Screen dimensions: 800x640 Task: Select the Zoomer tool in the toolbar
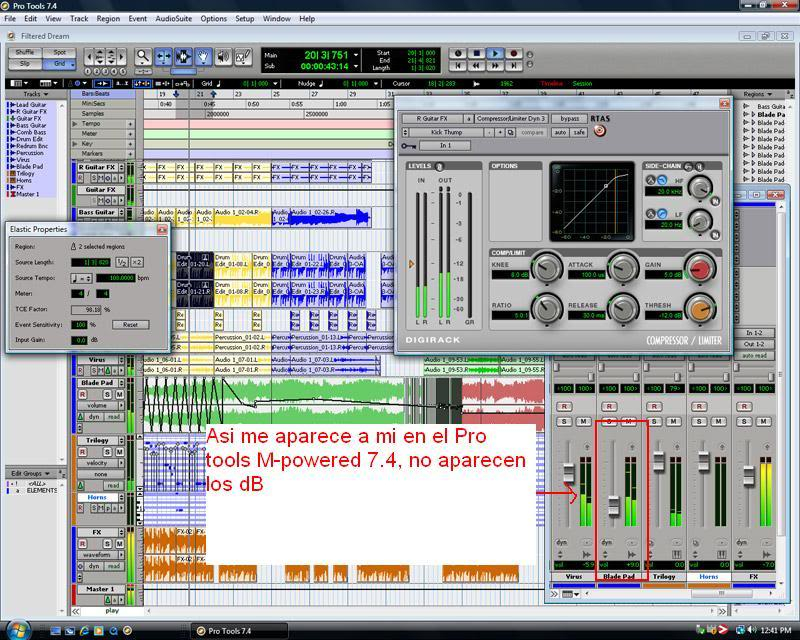pos(143,56)
